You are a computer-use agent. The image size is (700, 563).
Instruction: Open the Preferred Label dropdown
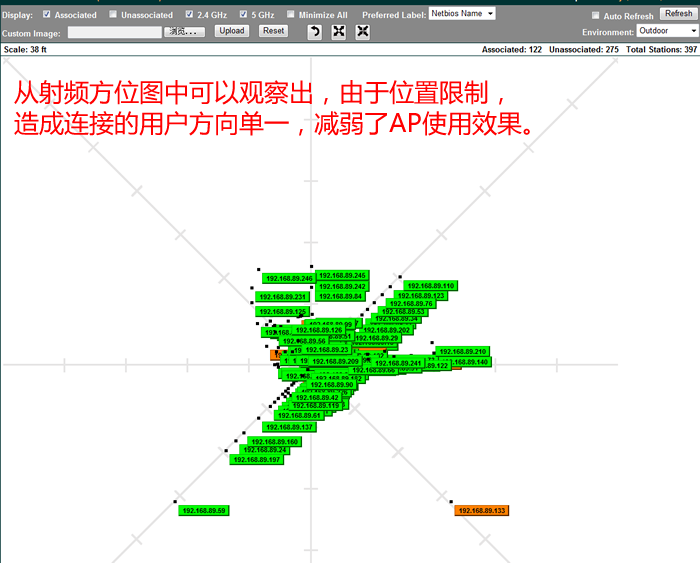click(462, 14)
